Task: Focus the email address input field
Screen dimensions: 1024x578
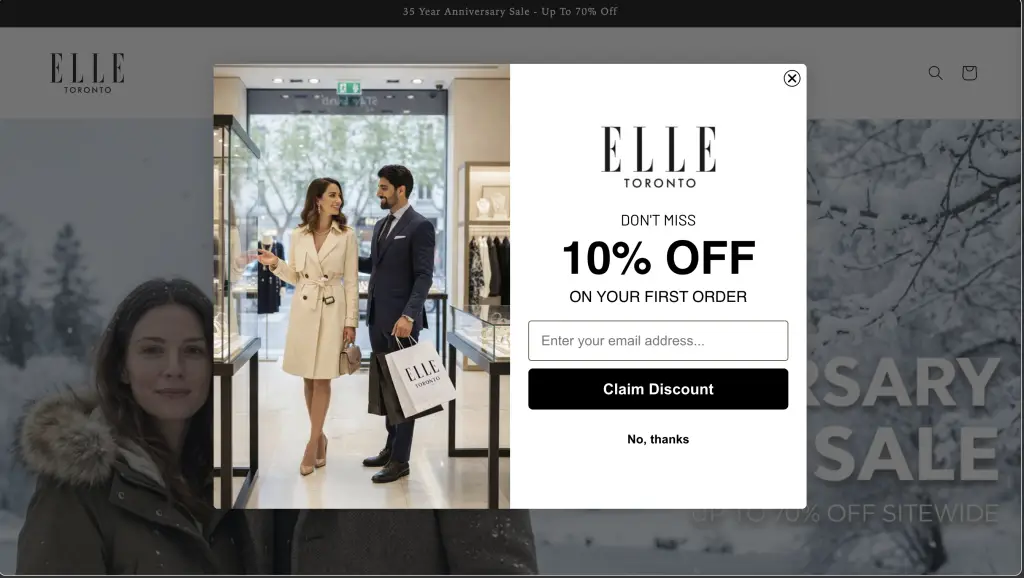Action: tap(658, 340)
